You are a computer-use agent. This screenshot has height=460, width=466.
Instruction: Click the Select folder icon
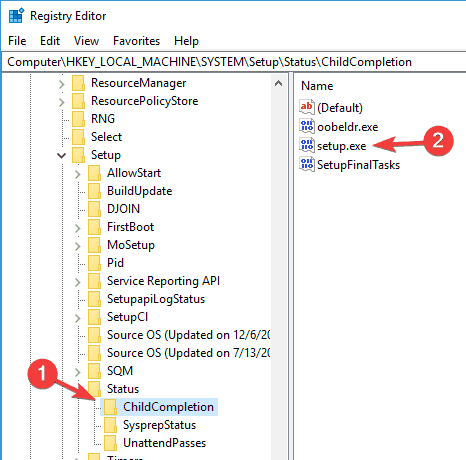pos(78,137)
